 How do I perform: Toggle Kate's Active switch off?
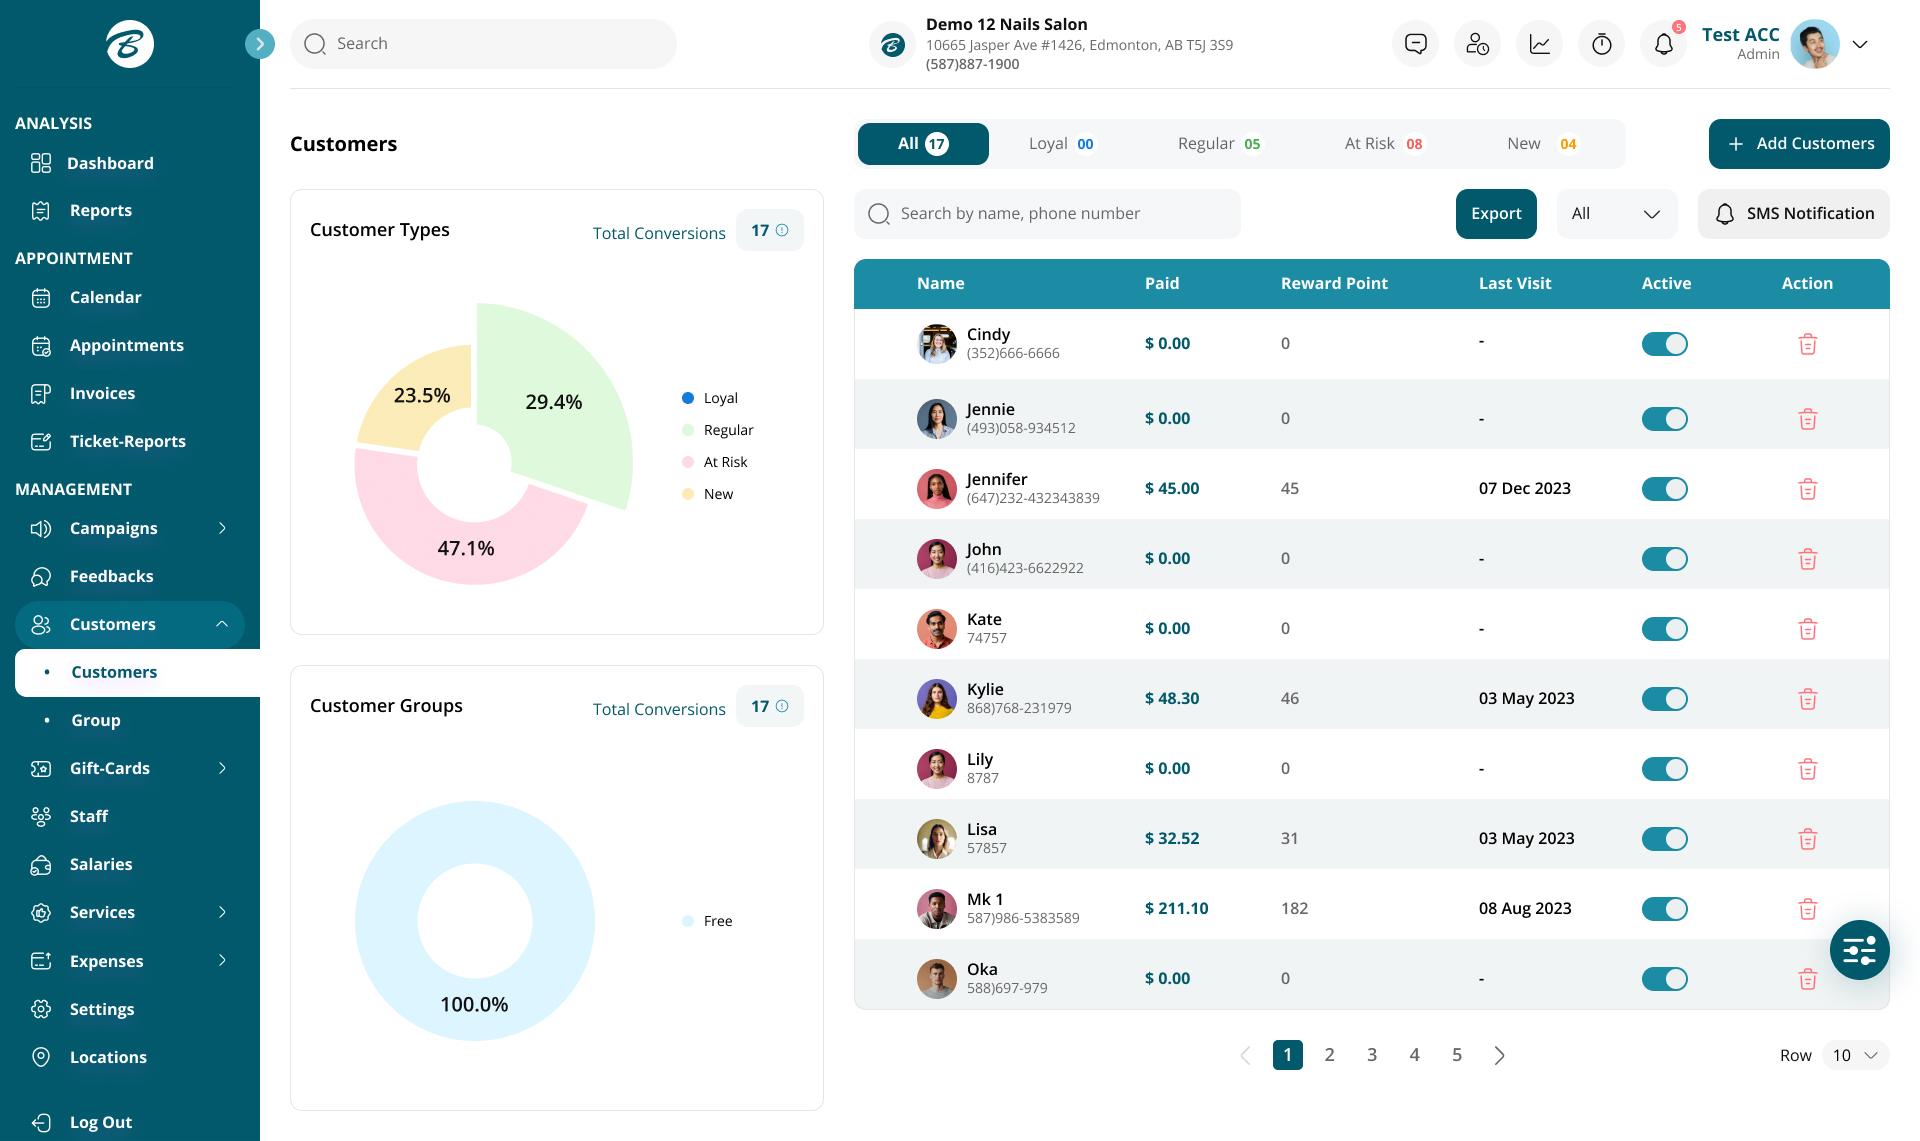point(1664,629)
